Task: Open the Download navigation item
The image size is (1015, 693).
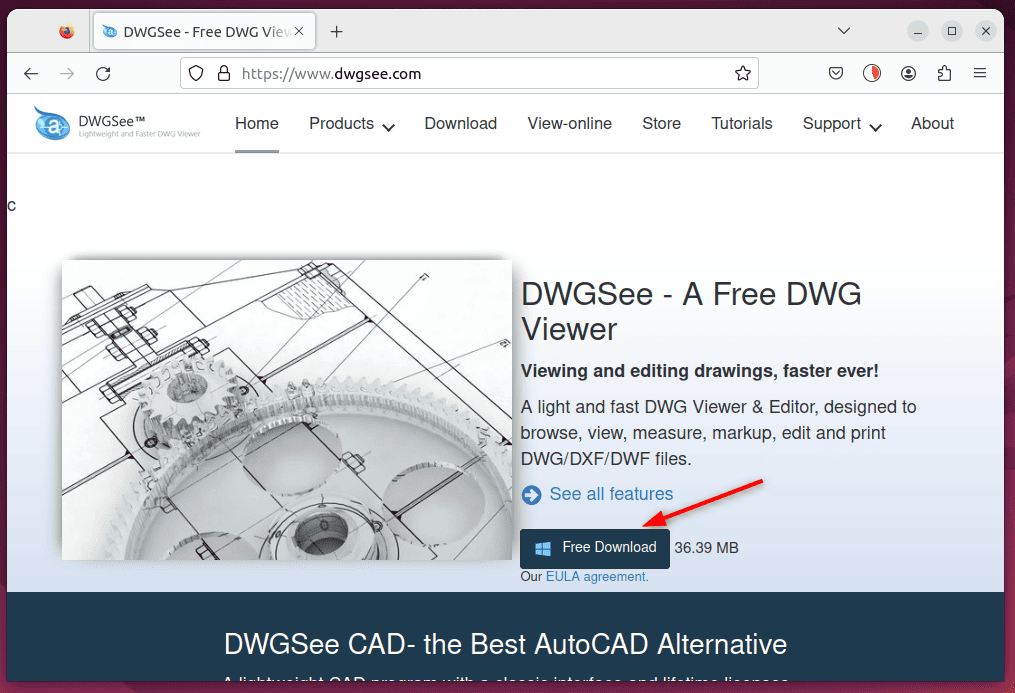Action: point(461,124)
